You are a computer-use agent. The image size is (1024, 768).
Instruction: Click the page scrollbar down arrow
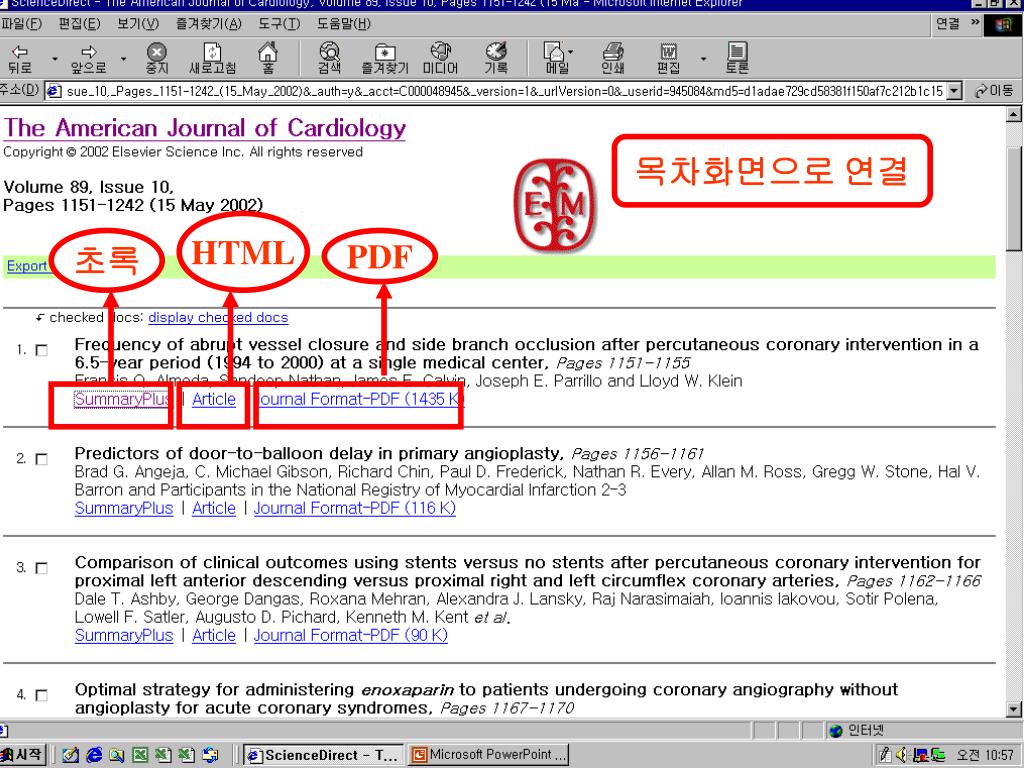pos(1014,710)
